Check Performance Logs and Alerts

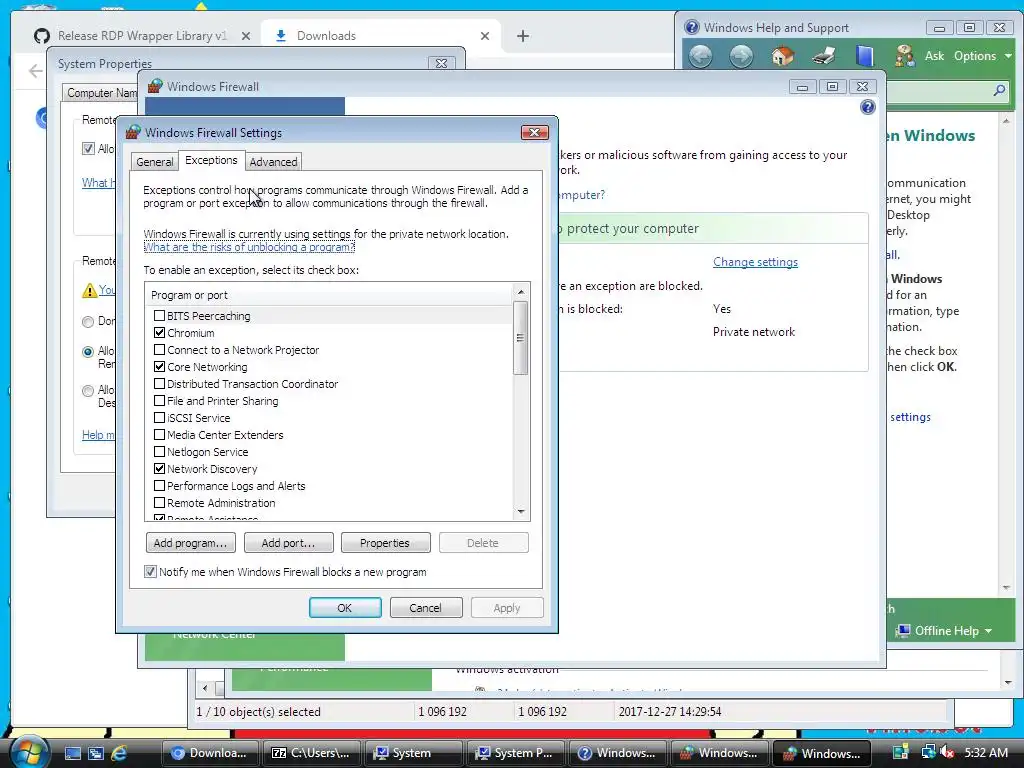tap(159, 485)
